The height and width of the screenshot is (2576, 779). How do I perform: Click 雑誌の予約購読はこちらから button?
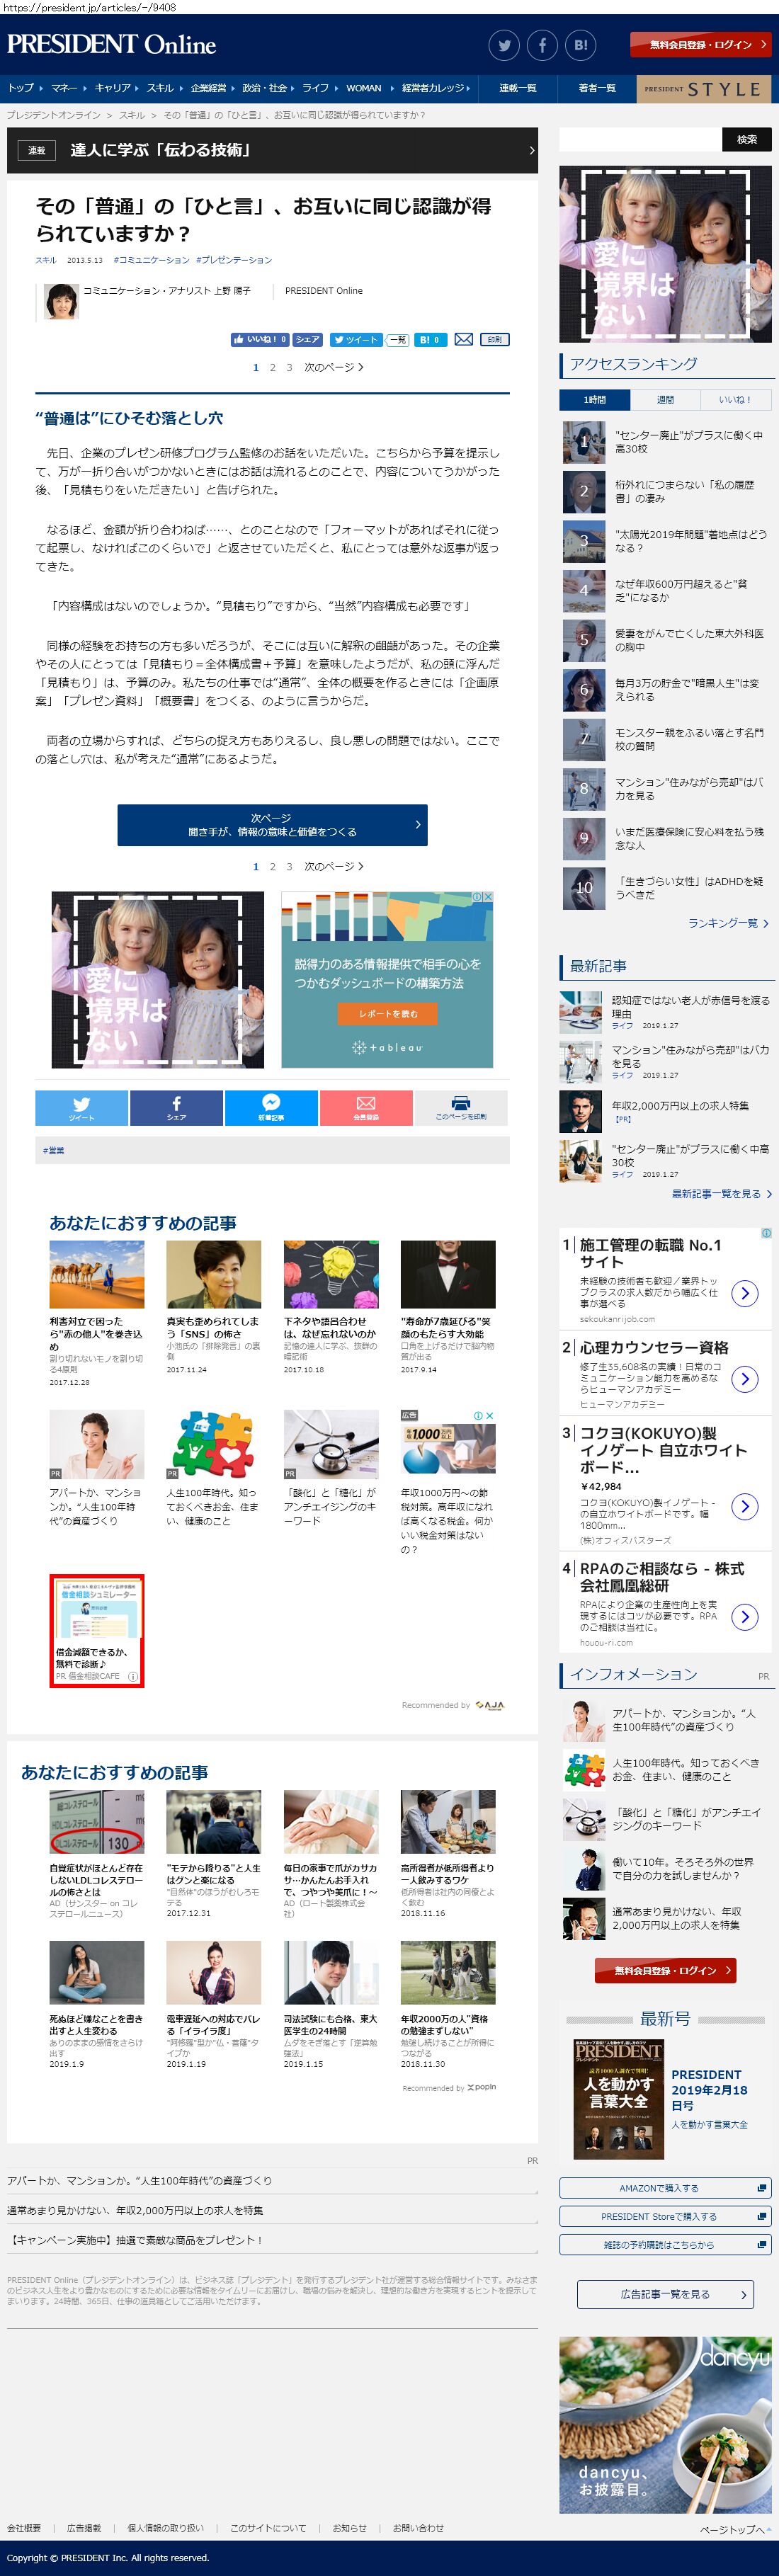(665, 2244)
